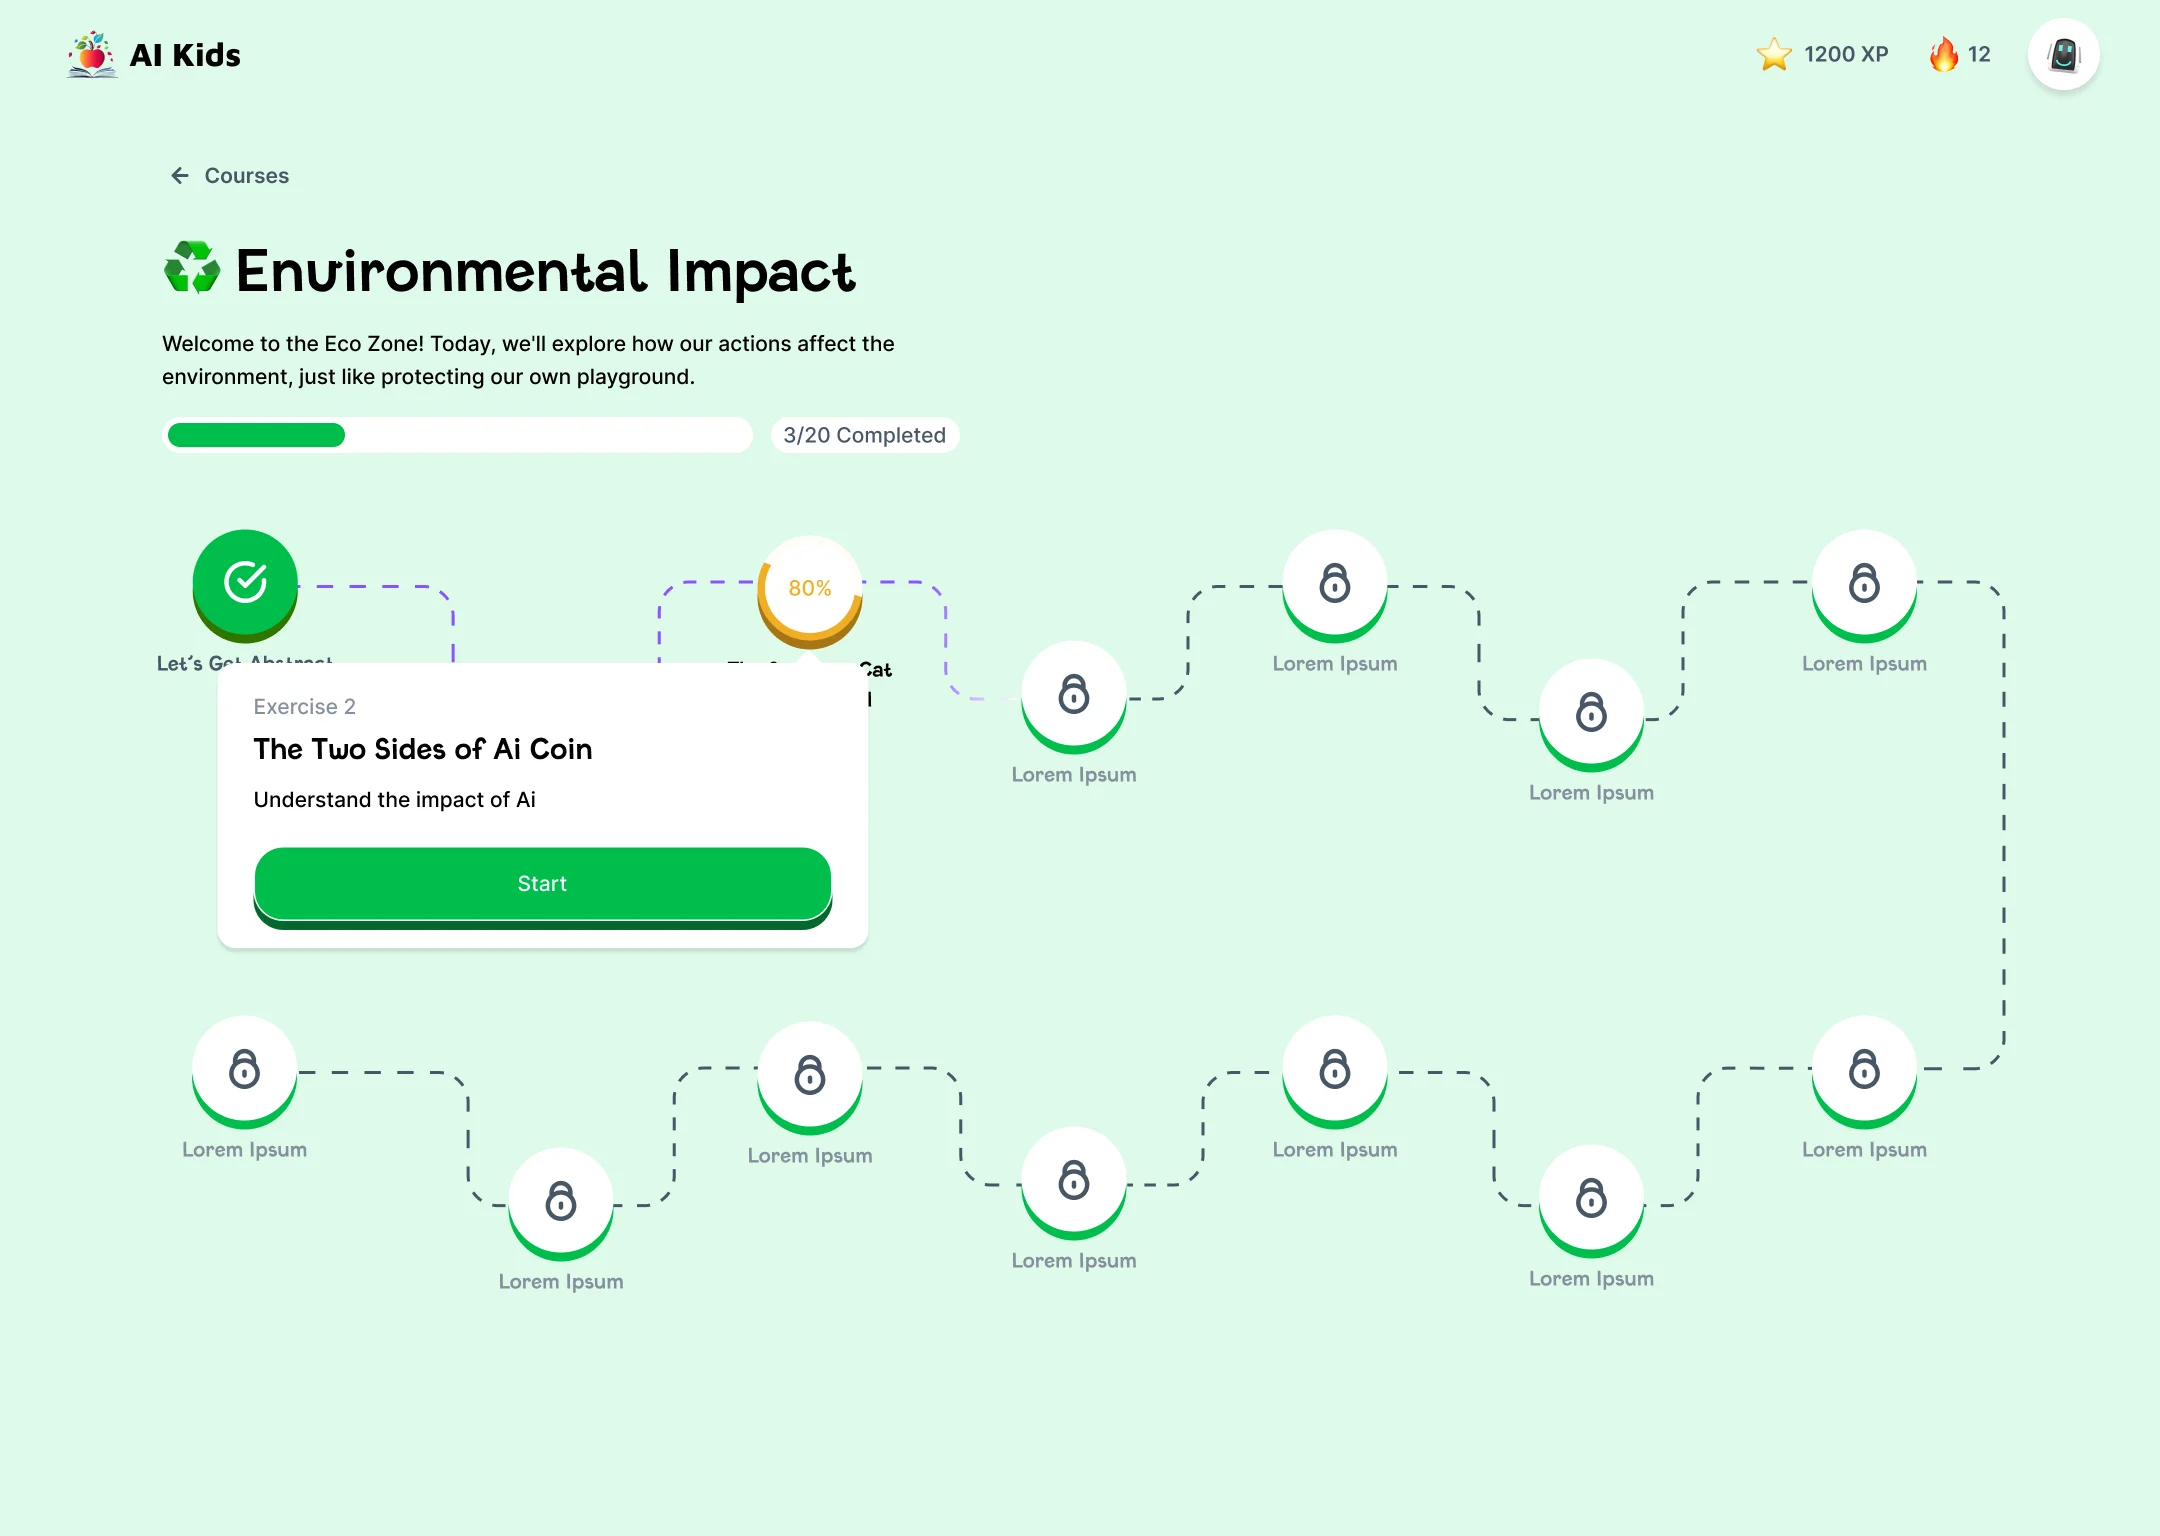2160x1536 pixels.
Task: Click the flame streak icon
Action: tap(1944, 54)
